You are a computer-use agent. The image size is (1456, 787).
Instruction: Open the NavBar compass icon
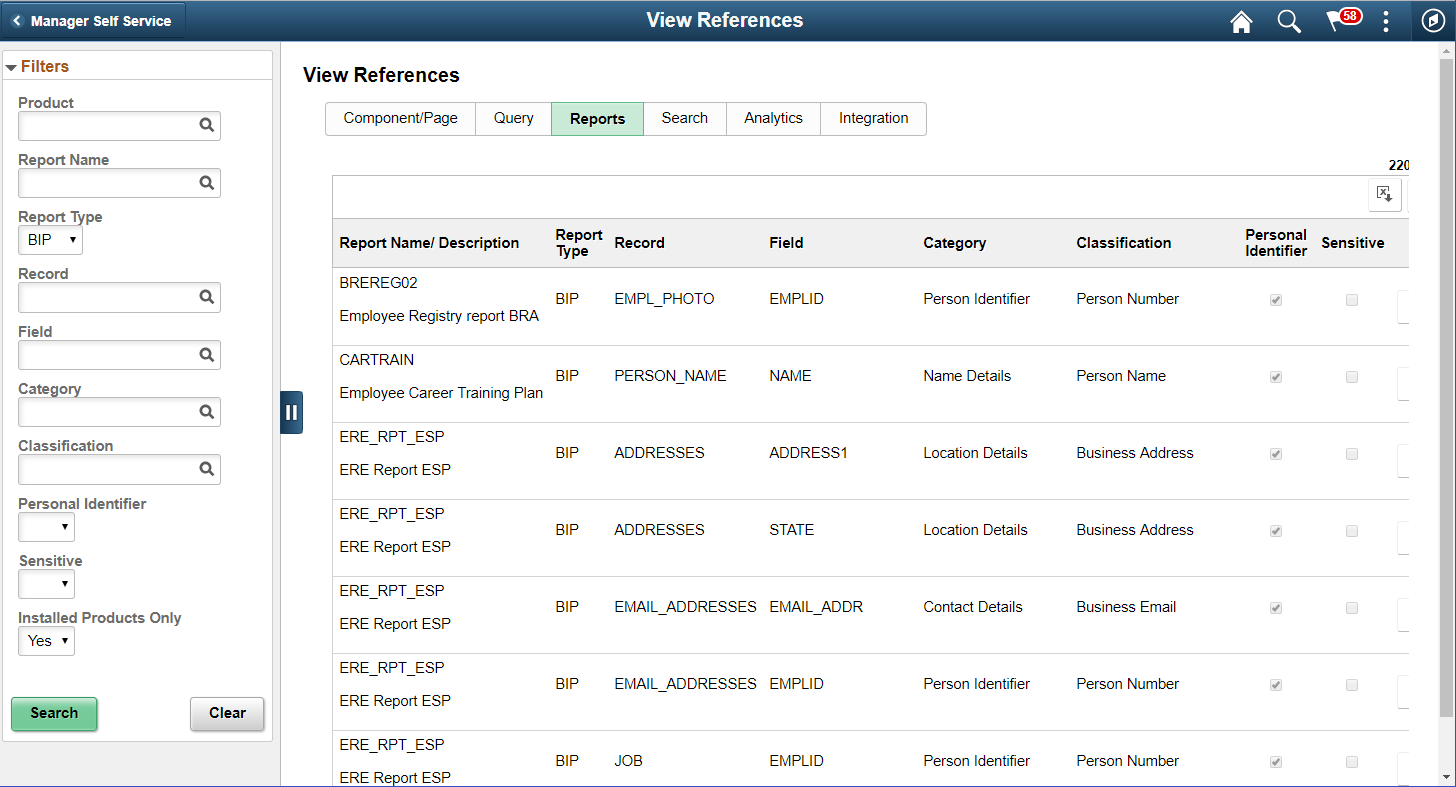1432,21
